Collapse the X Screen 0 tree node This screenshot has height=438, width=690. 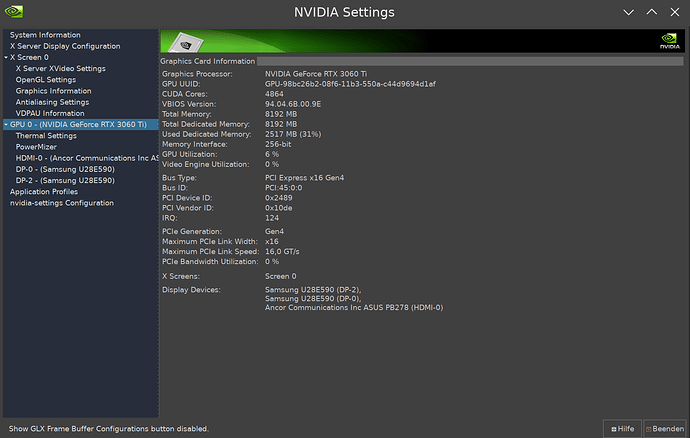click(6, 57)
